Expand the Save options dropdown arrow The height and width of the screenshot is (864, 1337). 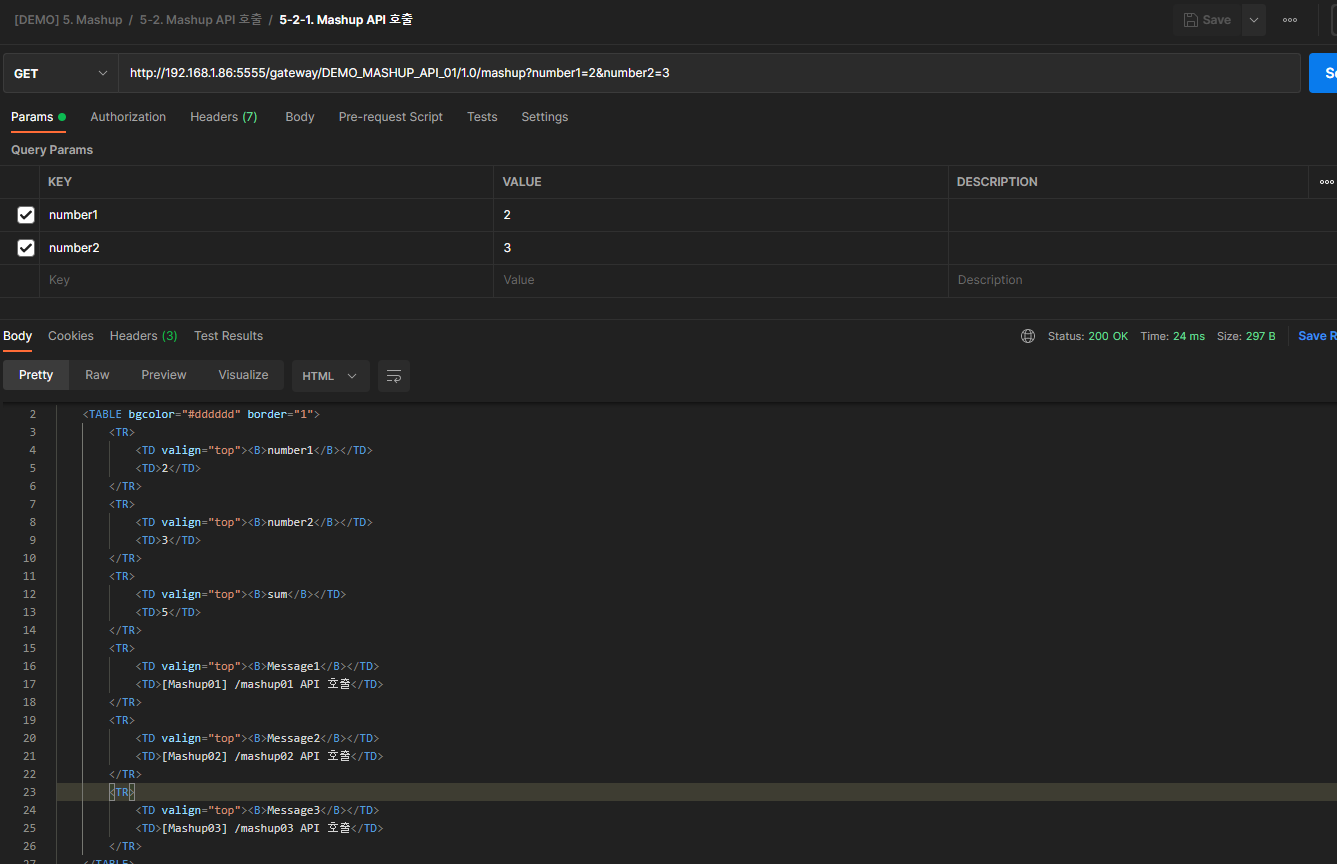pos(1253,20)
